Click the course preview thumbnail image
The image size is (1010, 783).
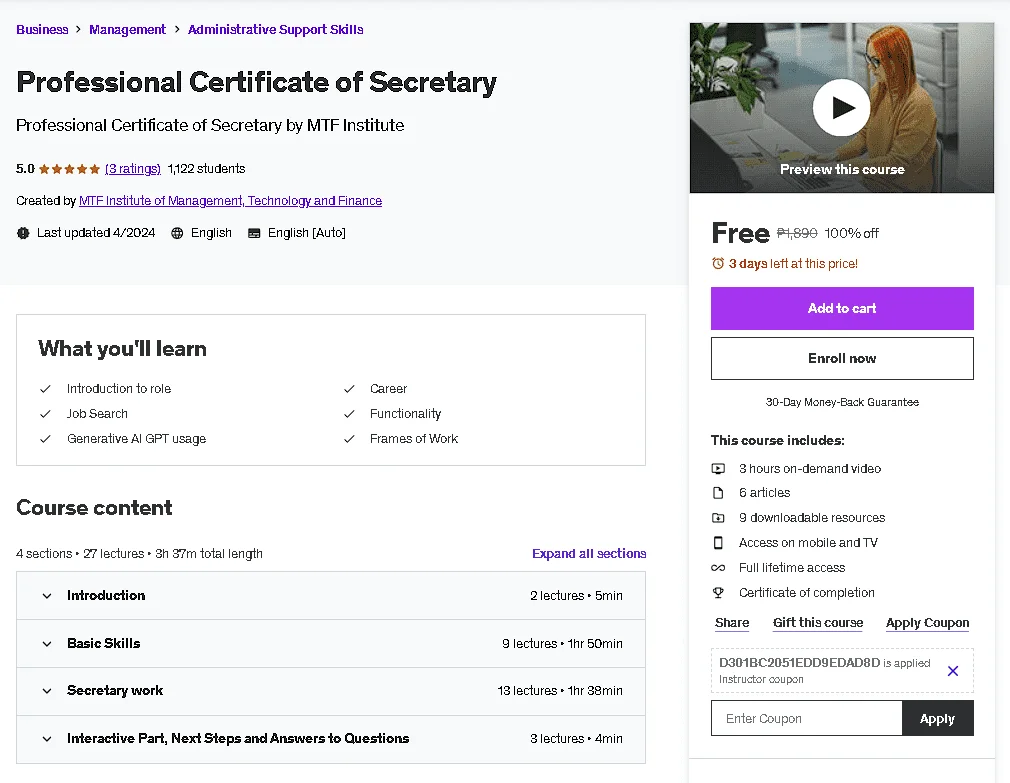tap(841, 108)
